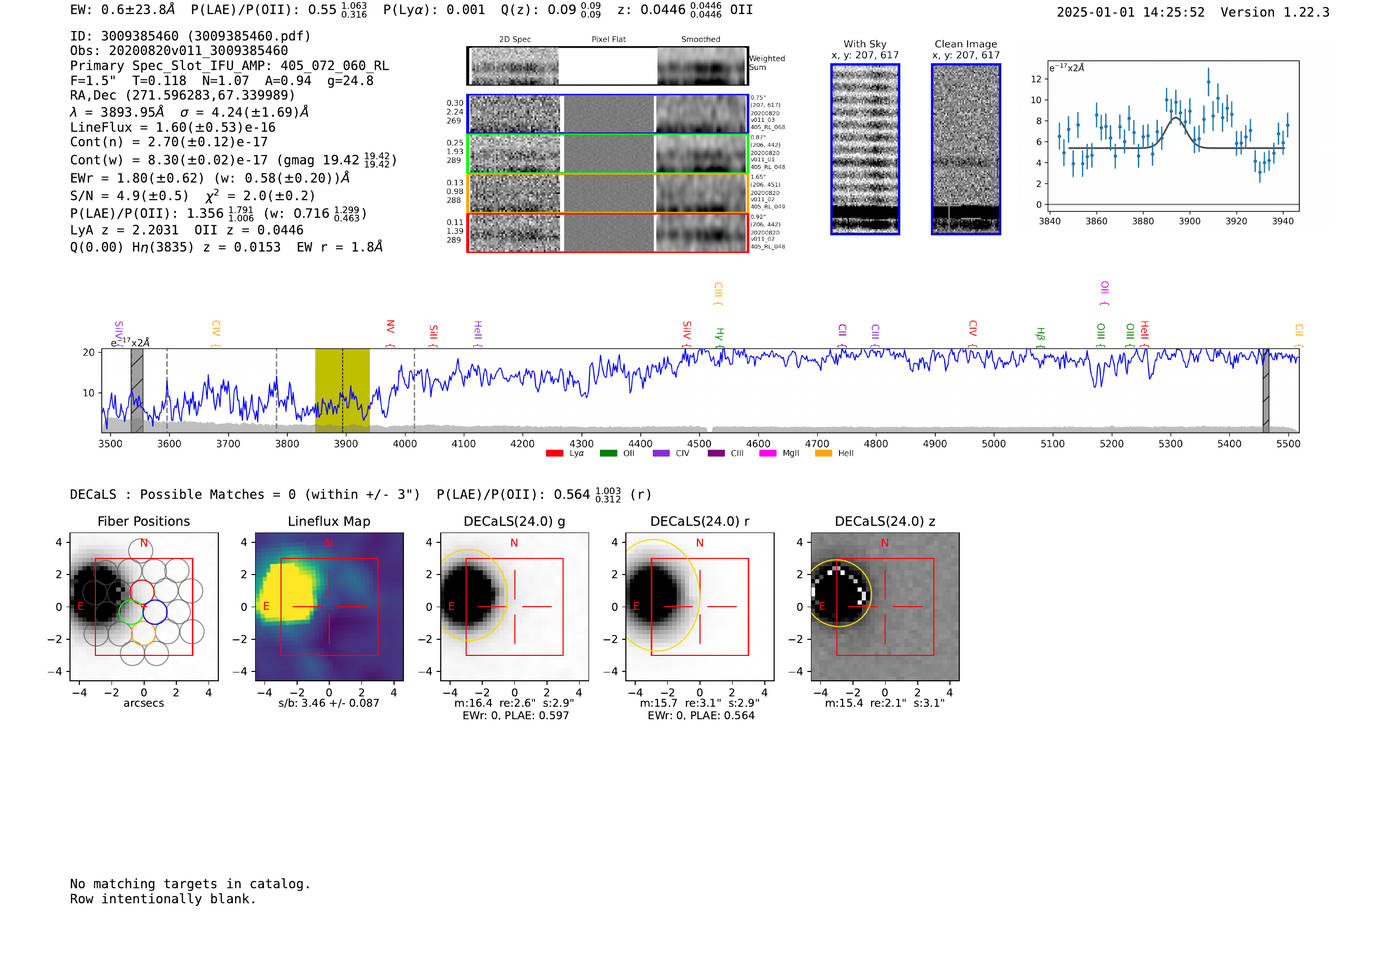Image resolution: width=1400 pixels, height=953 pixels.
Task: Click the orange-bordered 2D spectrum row
Action: [x=608, y=193]
